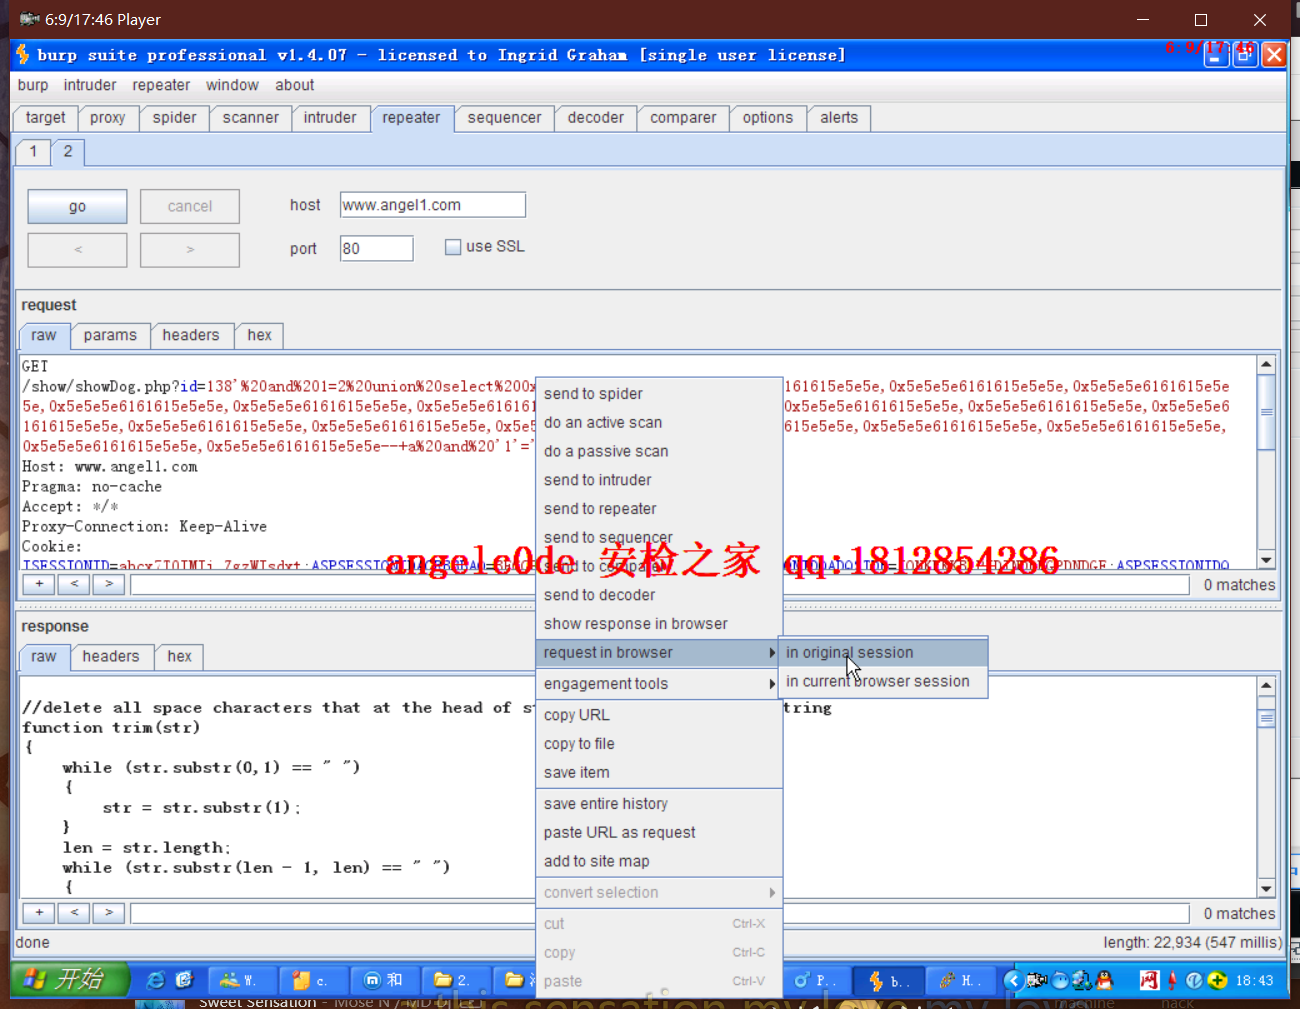Image resolution: width=1300 pixels, height=1009 pixels.
Task: Switch to the intruder tool tab
Action: (x=330, y=118)
